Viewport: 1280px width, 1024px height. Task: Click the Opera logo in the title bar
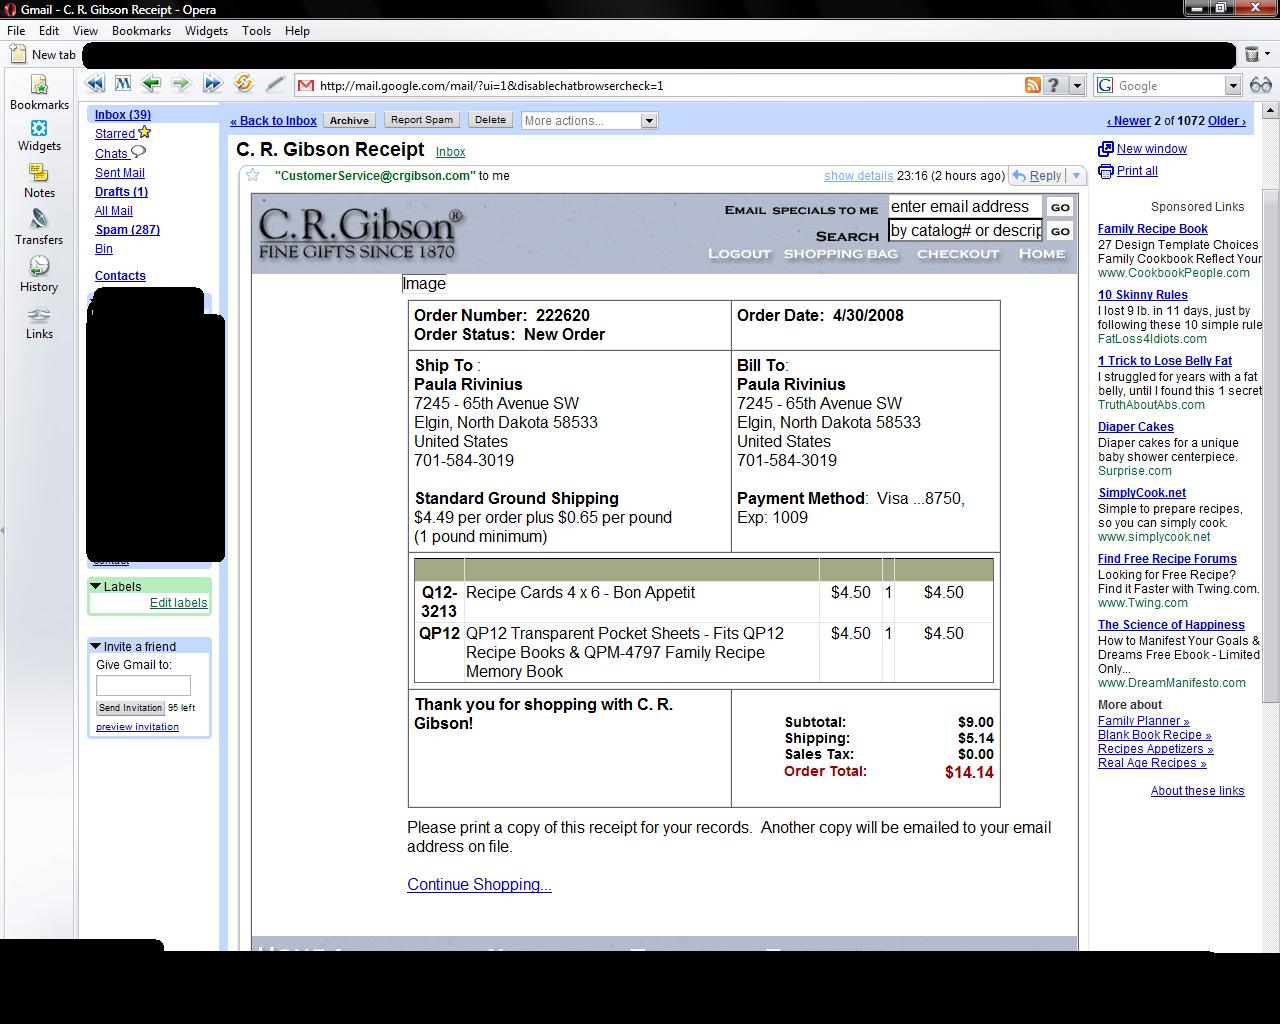tap(10, 9)
